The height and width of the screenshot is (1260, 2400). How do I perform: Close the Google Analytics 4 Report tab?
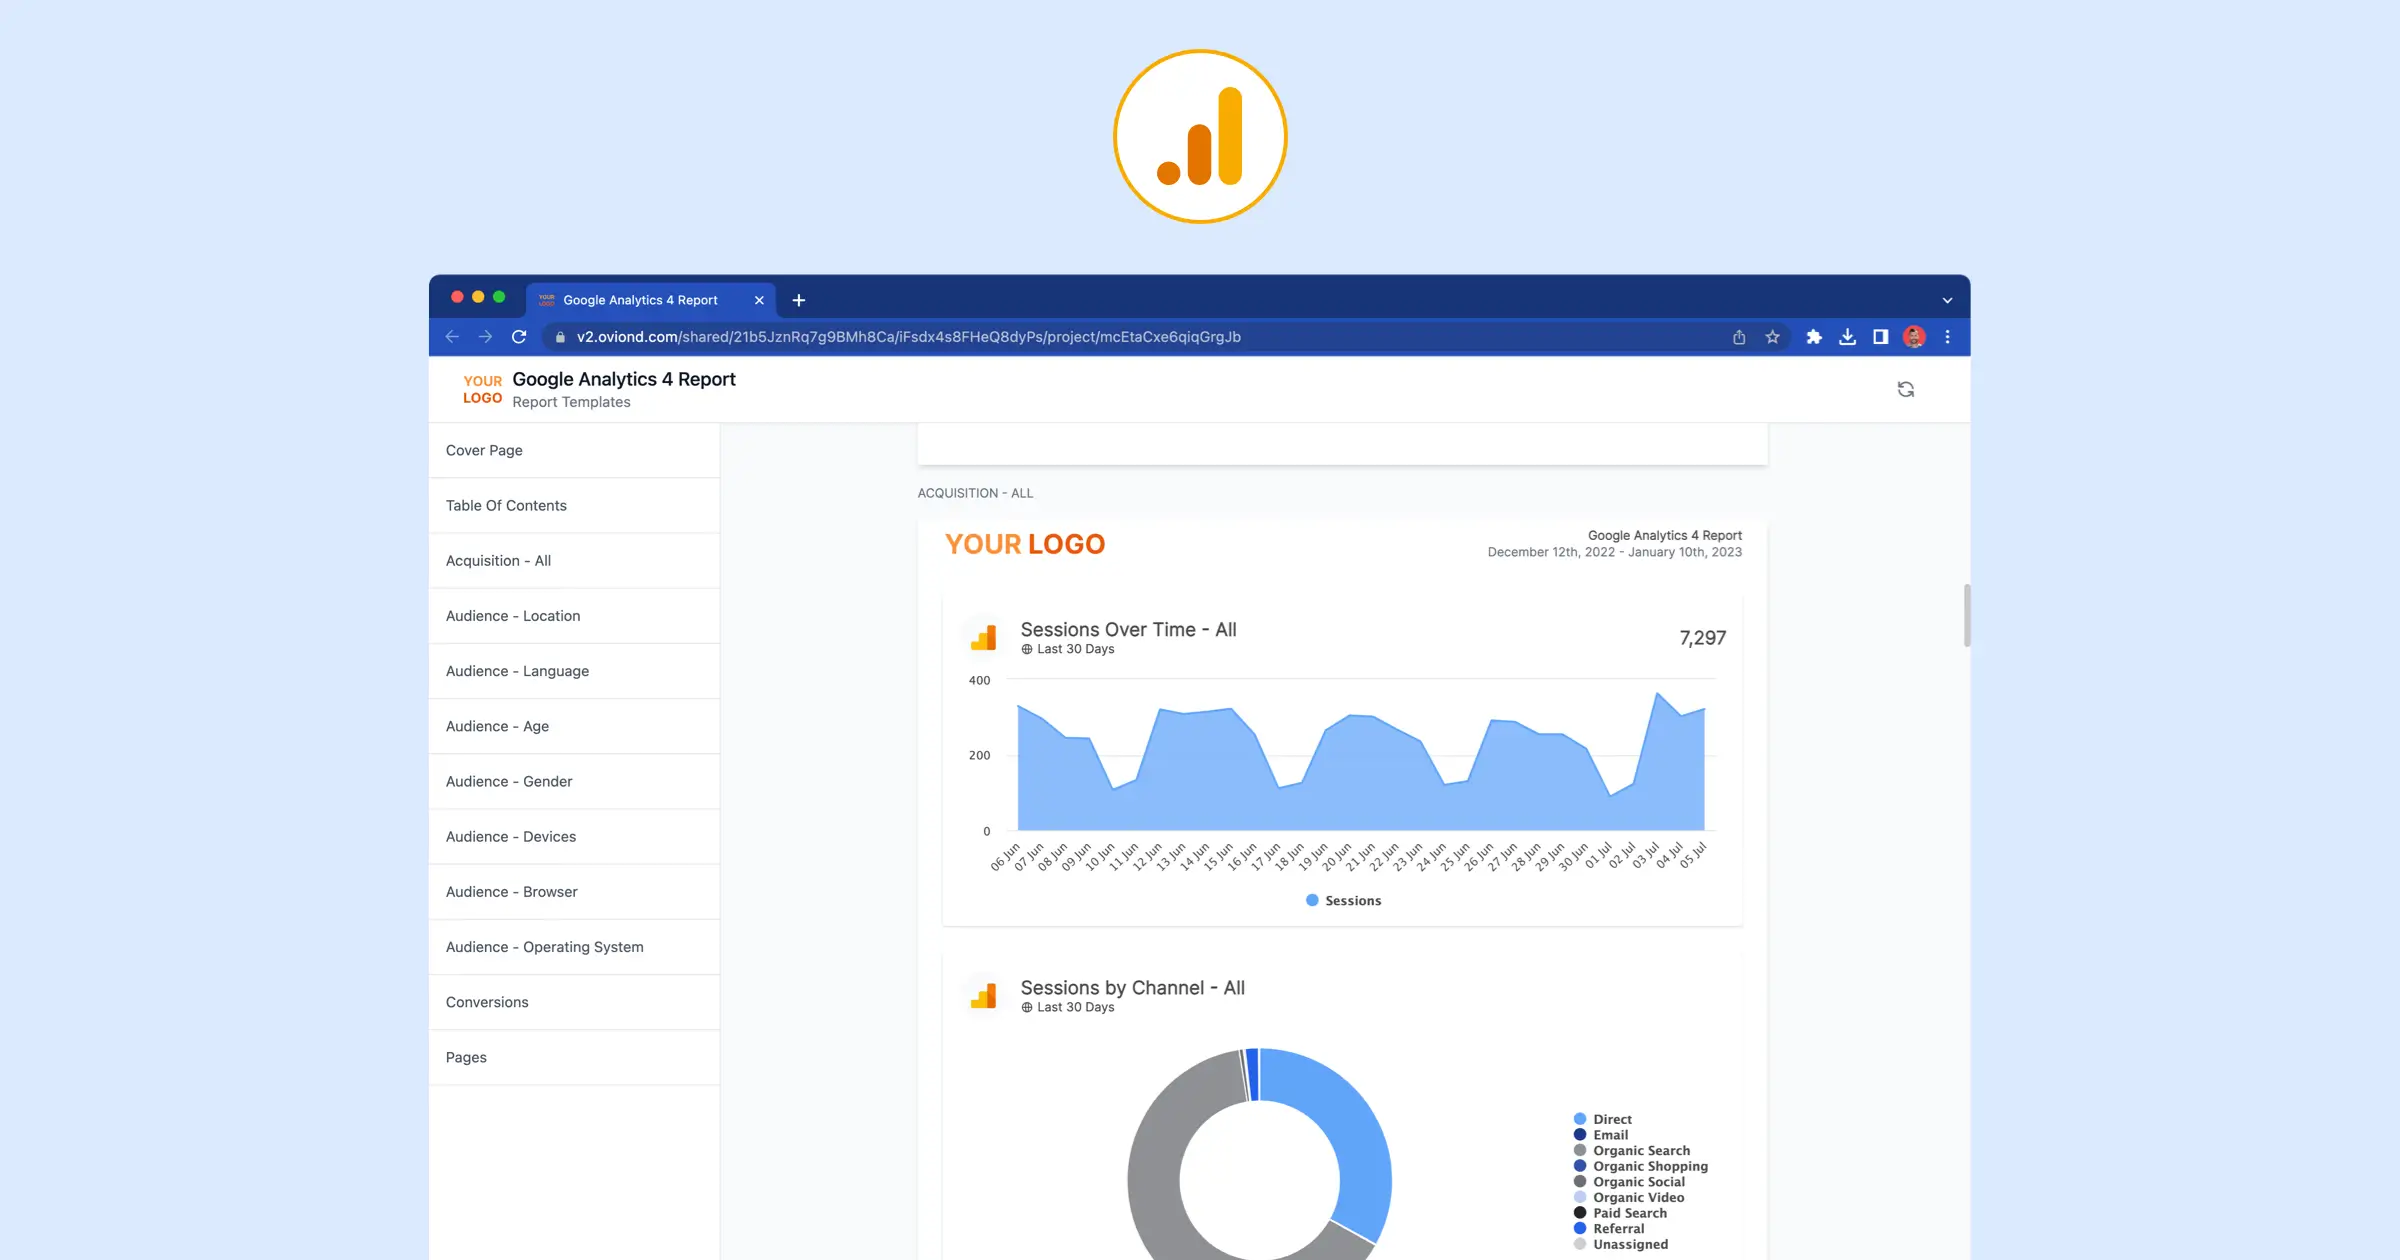pos(759,300)
